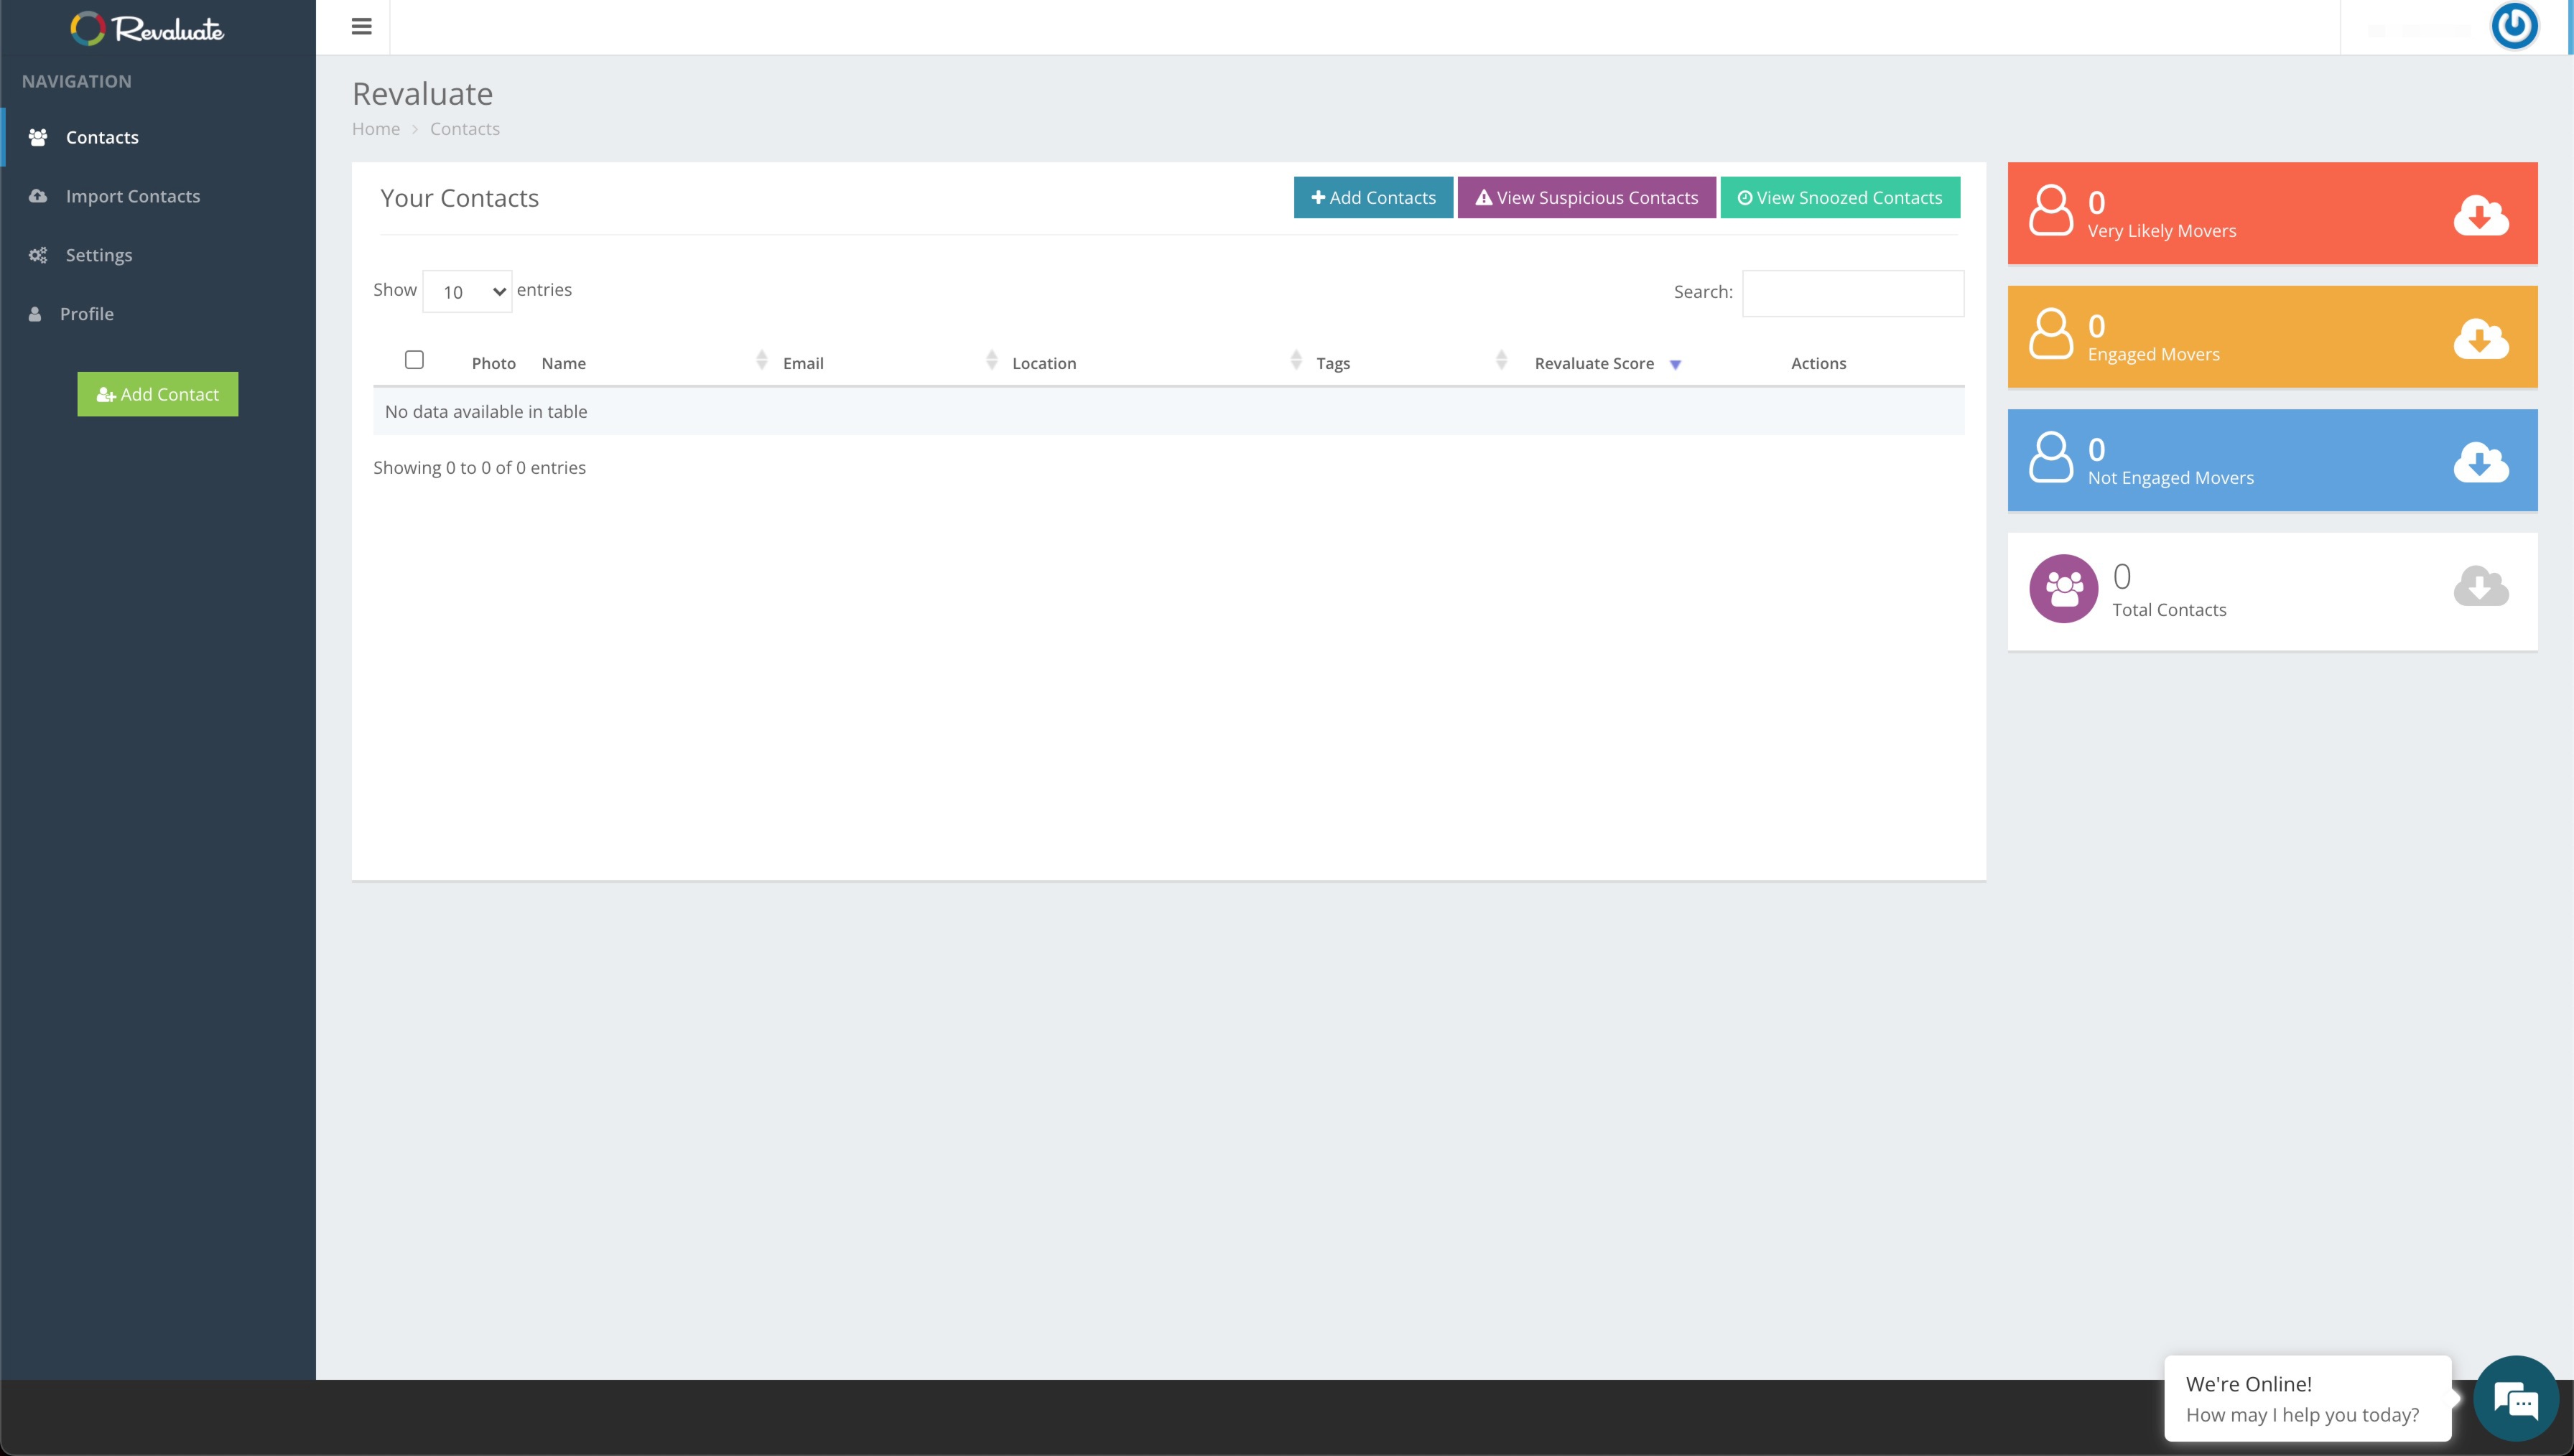Open View Suspicious Contacts
The height and width of the screenshot is (1456, 2574).
coord(1586,197)
